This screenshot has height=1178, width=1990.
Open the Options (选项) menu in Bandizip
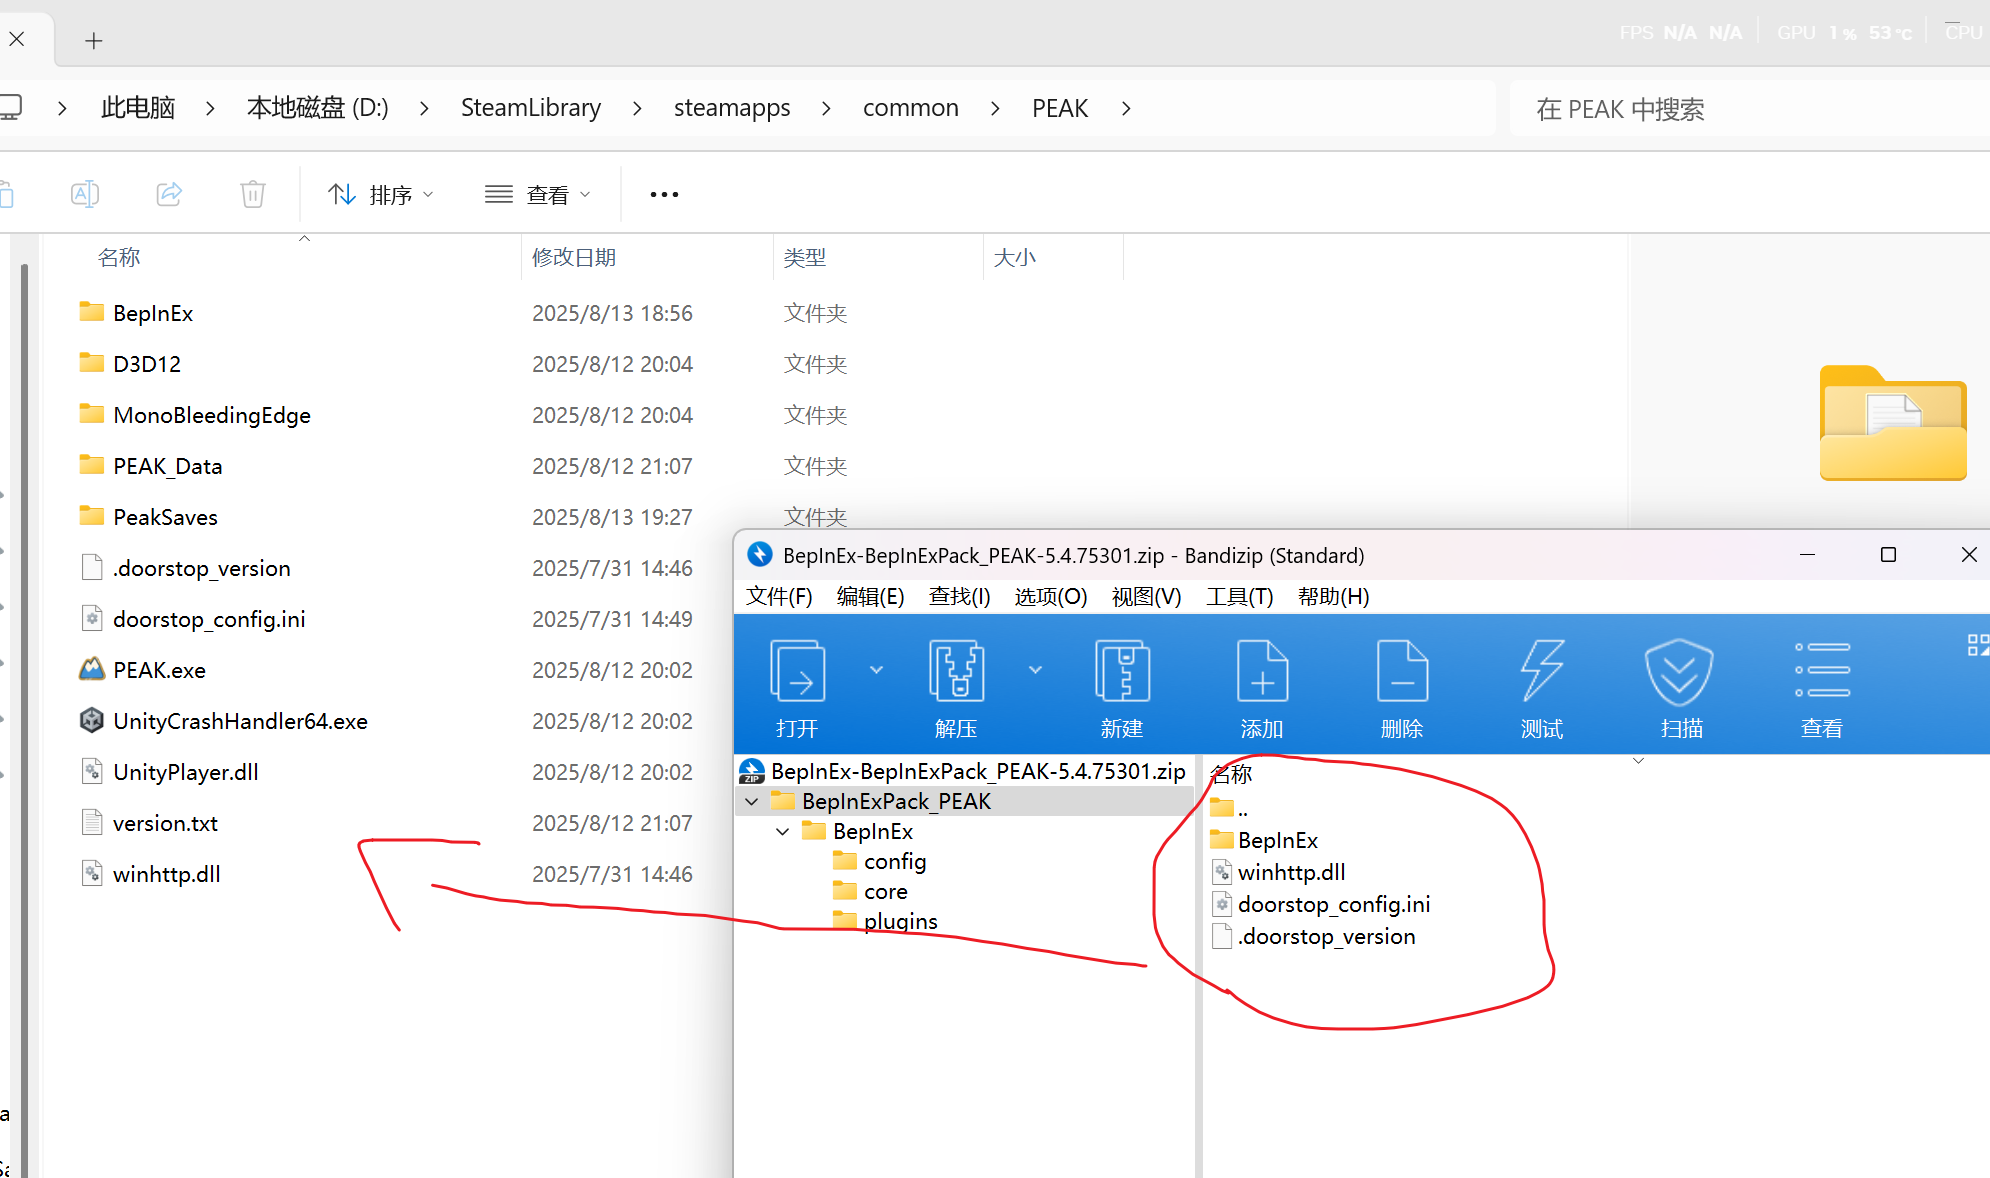click(1050, 597)
